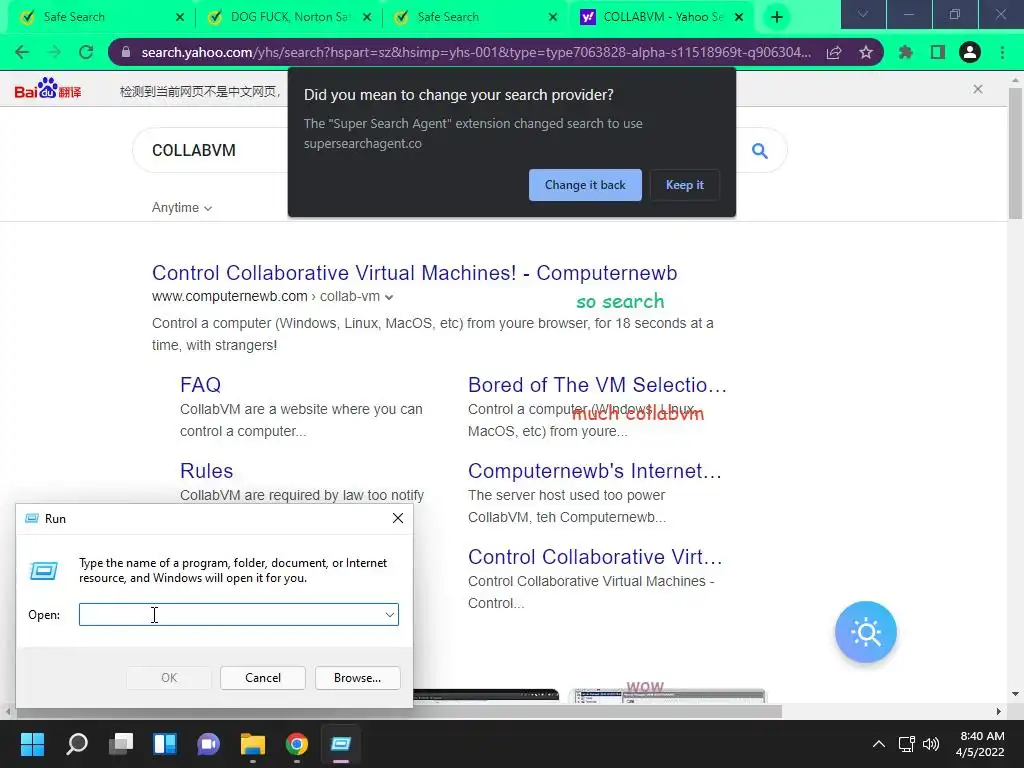Viewport: 1024px width, 768px height.
Task: Open Chrome tab search chevron
Action: tap(863, 14)
